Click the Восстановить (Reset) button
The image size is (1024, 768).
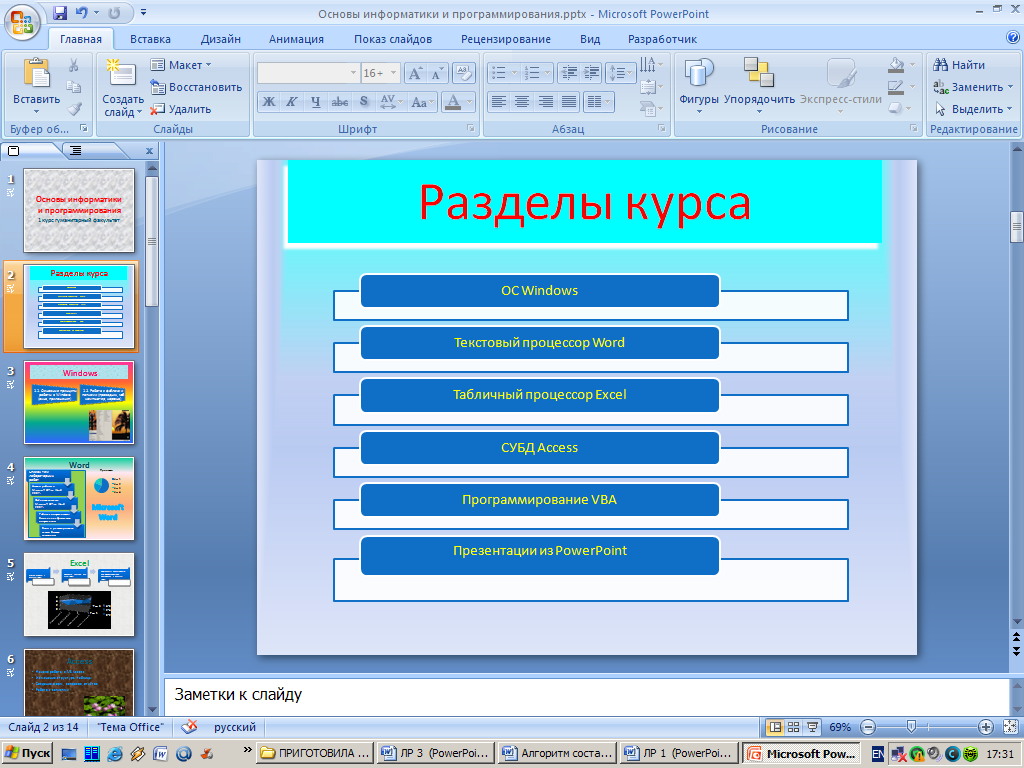click(x=196, y=87)
